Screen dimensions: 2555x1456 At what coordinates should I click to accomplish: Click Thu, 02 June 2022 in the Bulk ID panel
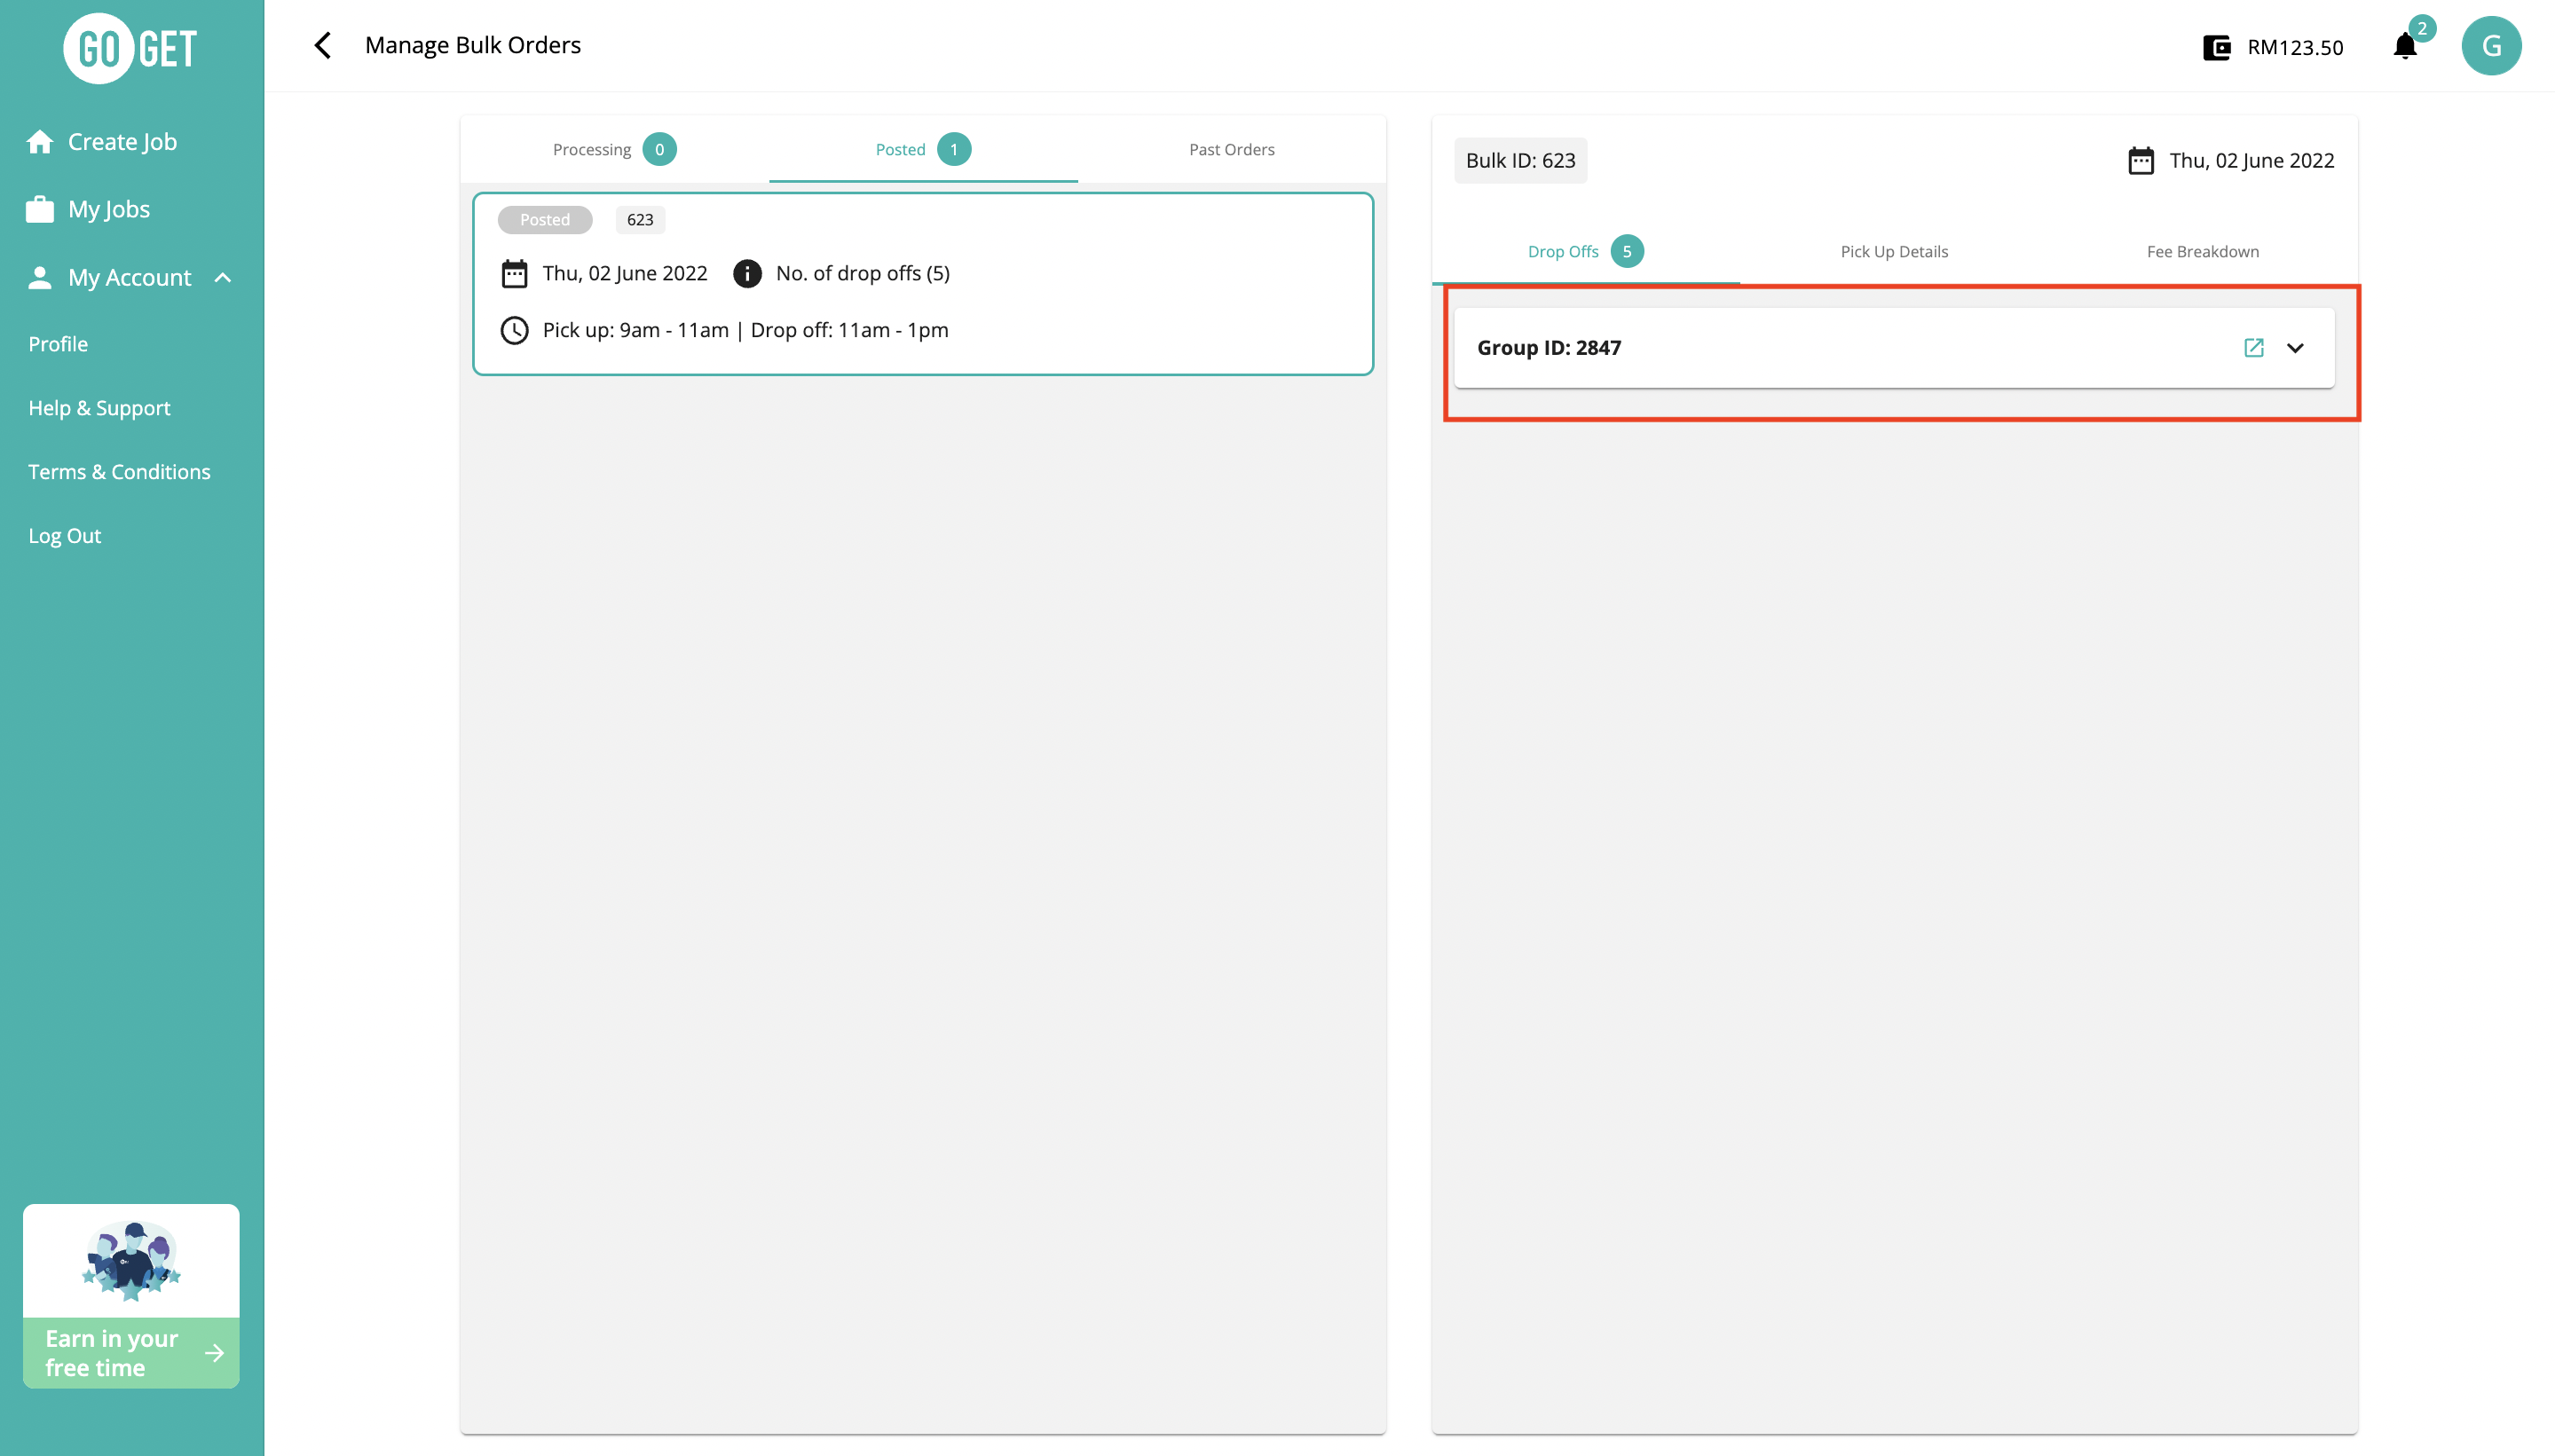[x=2251, y=160]
